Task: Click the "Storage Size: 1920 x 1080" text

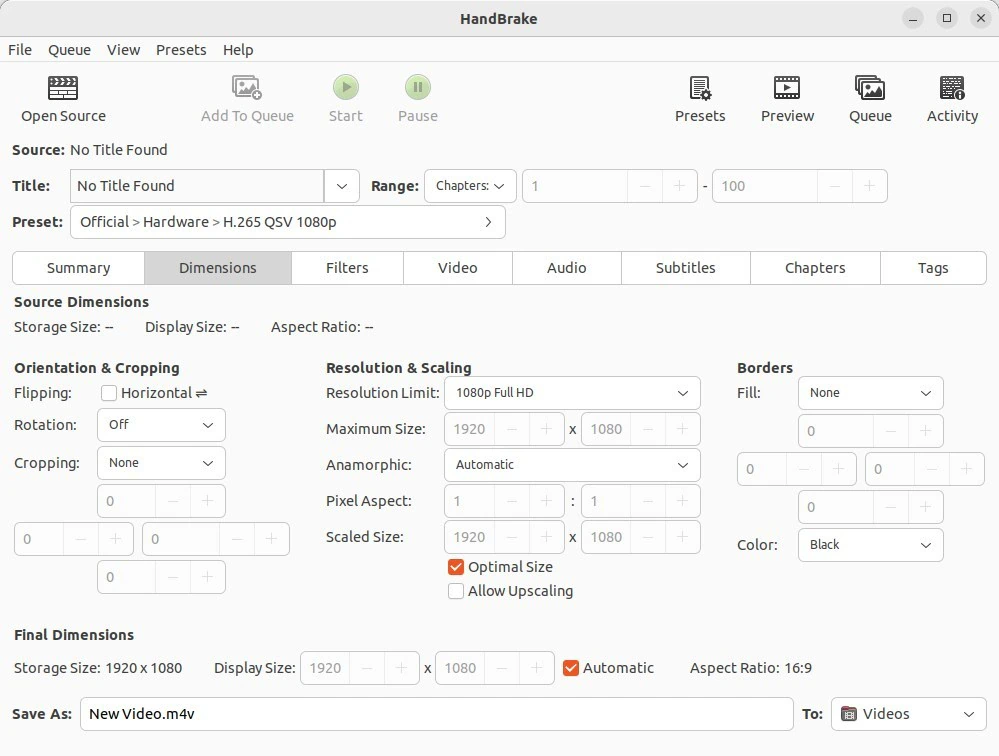Action: click(98, 668)
